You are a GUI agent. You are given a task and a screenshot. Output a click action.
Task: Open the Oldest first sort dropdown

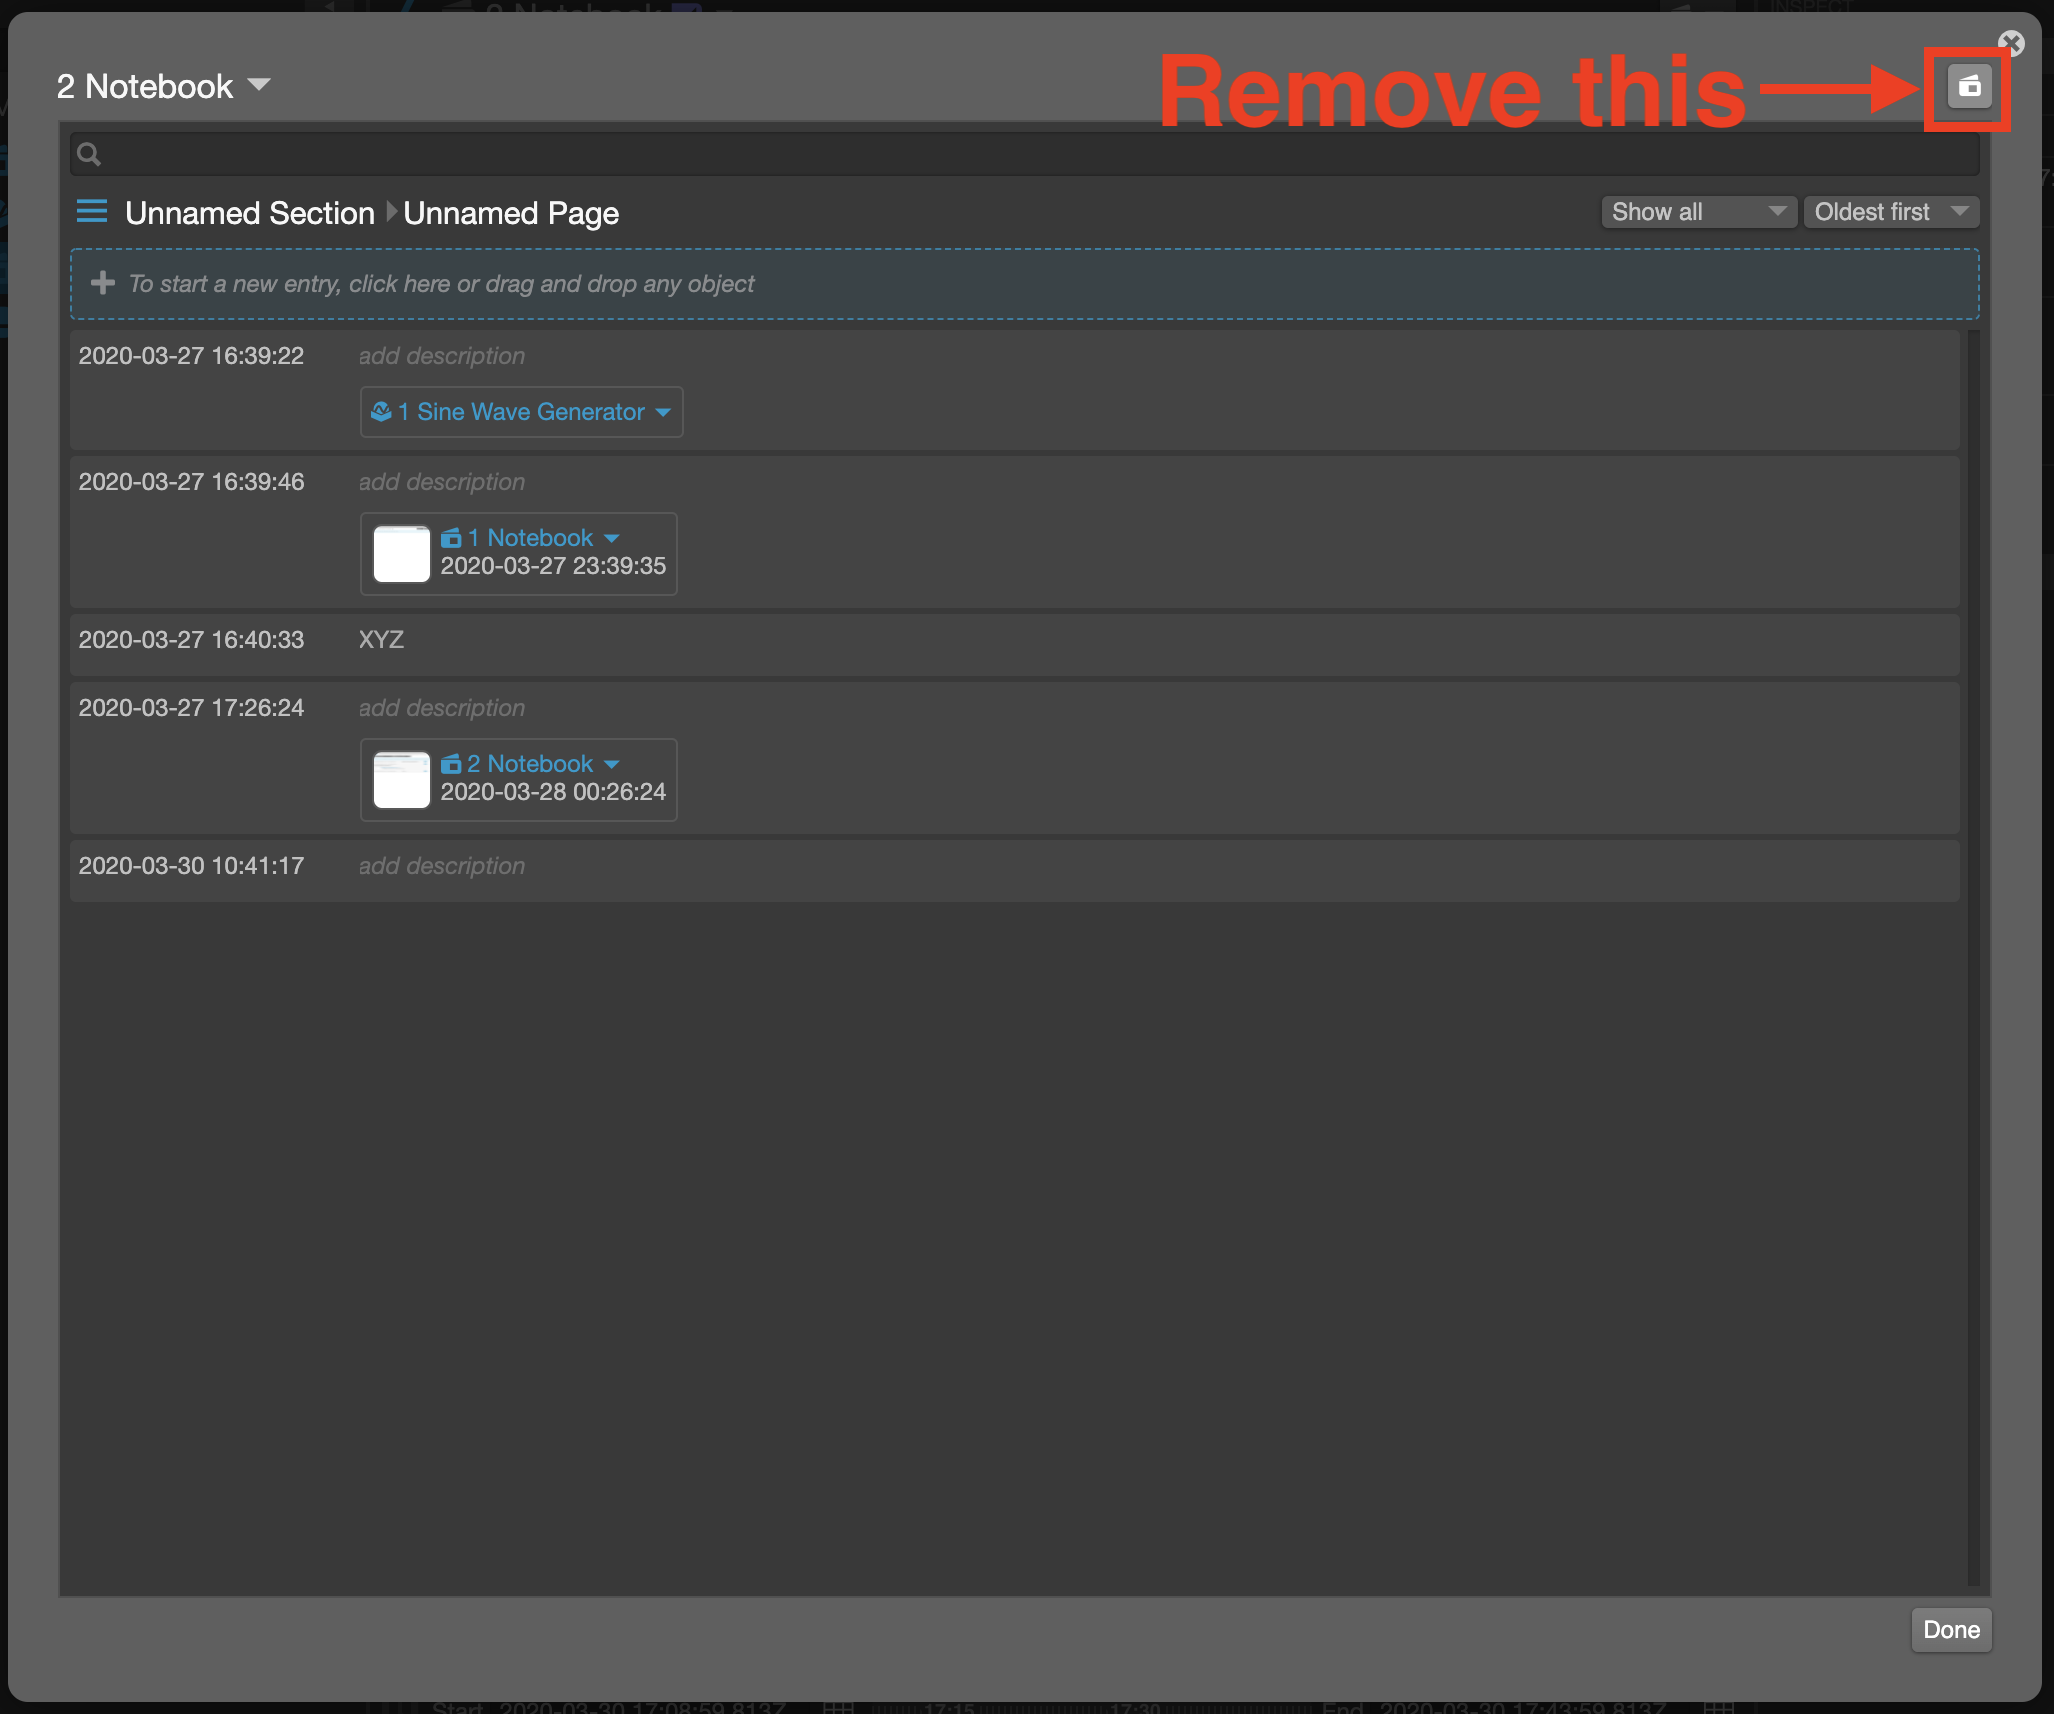click(x=1890, y=211)
